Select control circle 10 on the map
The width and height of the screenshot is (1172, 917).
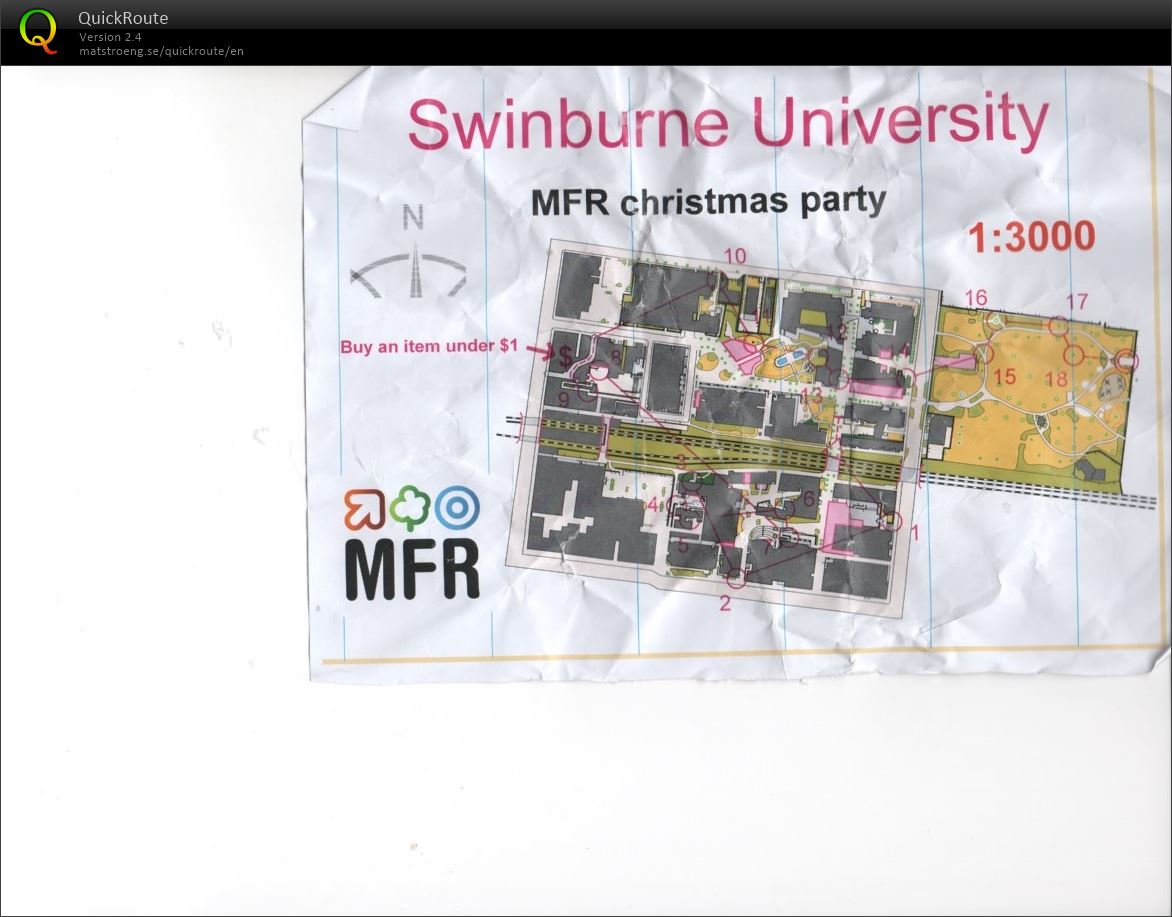coord(714,281)
